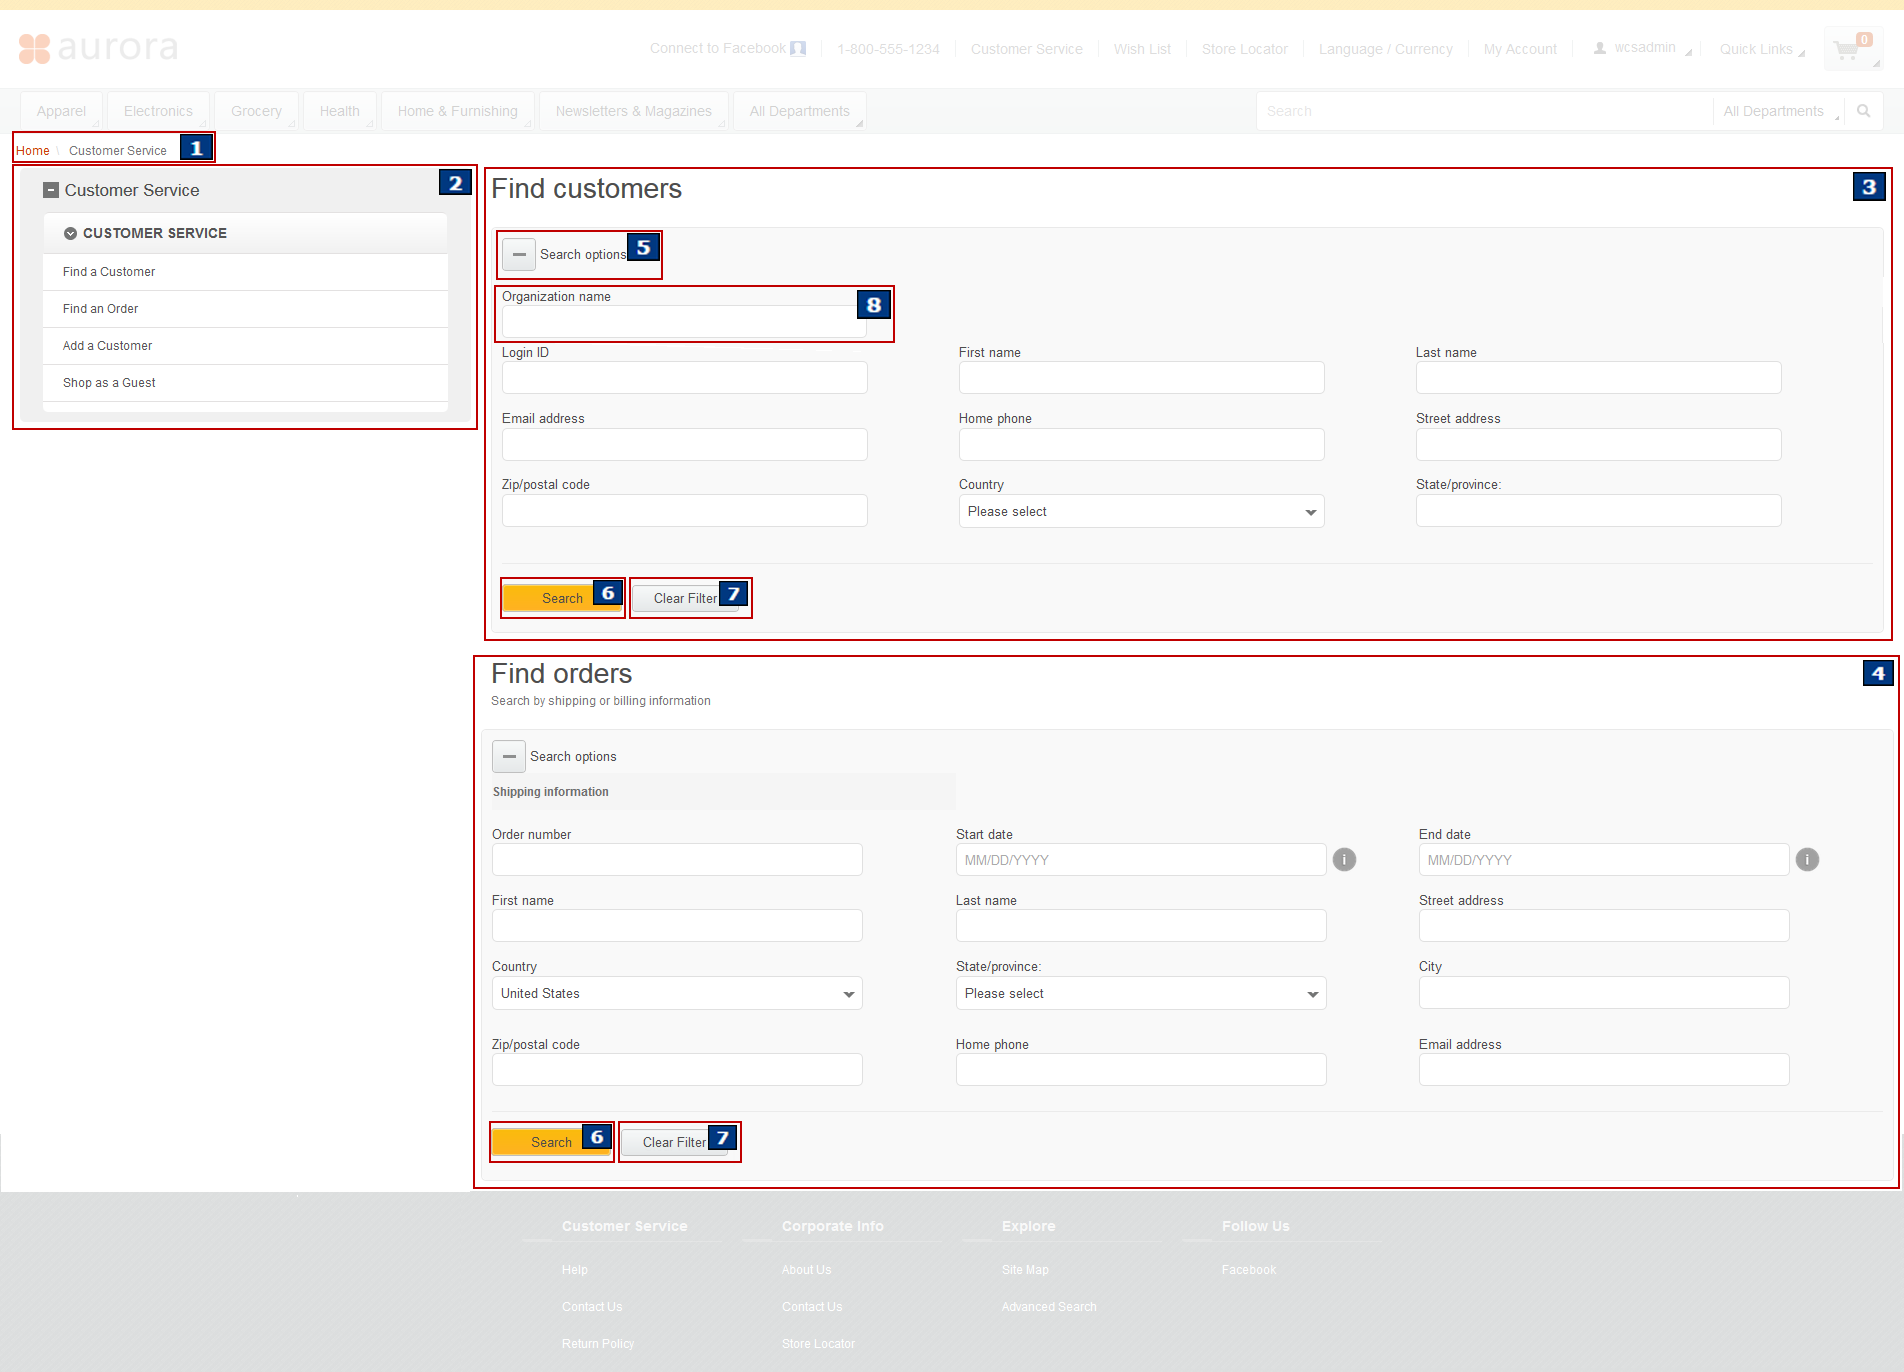Open the Home & Furnishing menu
This screenshot has width=1904, height=1372.
click(x=457, y=111)
